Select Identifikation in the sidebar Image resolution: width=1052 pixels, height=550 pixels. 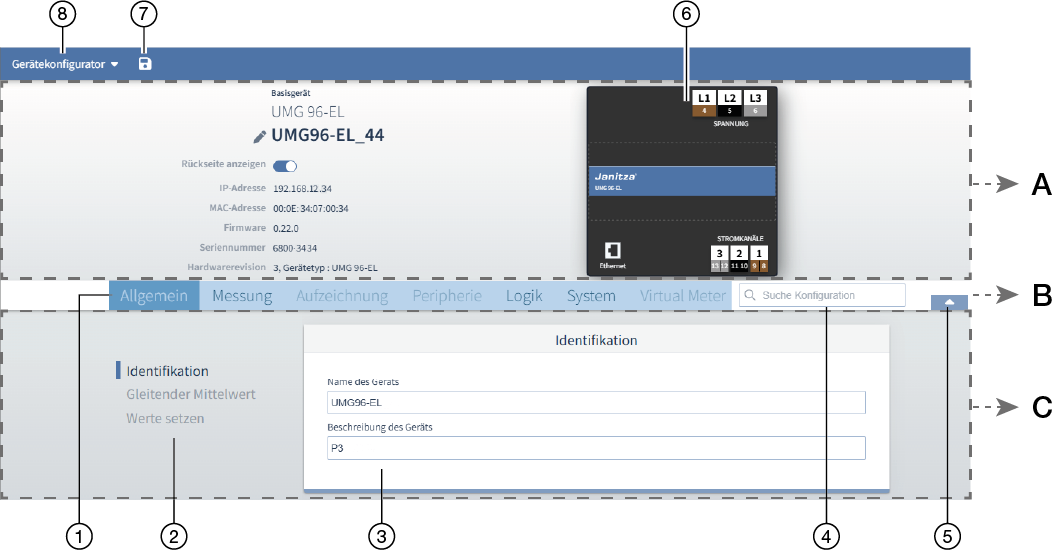click(x=167, y=371)
